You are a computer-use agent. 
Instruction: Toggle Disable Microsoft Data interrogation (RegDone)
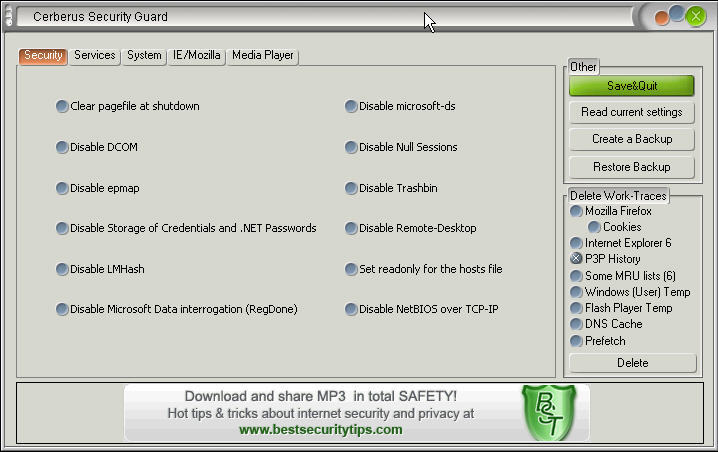pyautogui.click(x=62, y=309)
